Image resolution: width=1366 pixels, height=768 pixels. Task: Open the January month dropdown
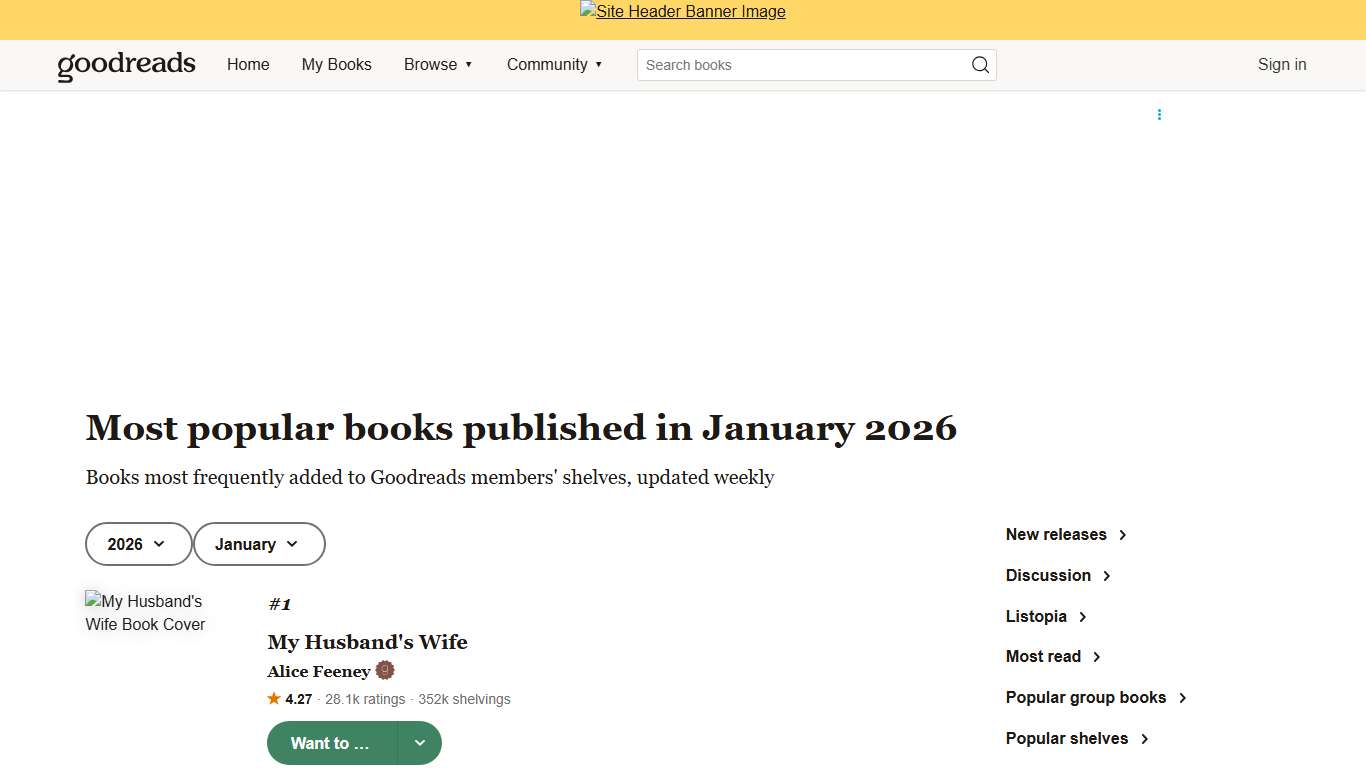[x=259, y=544]
